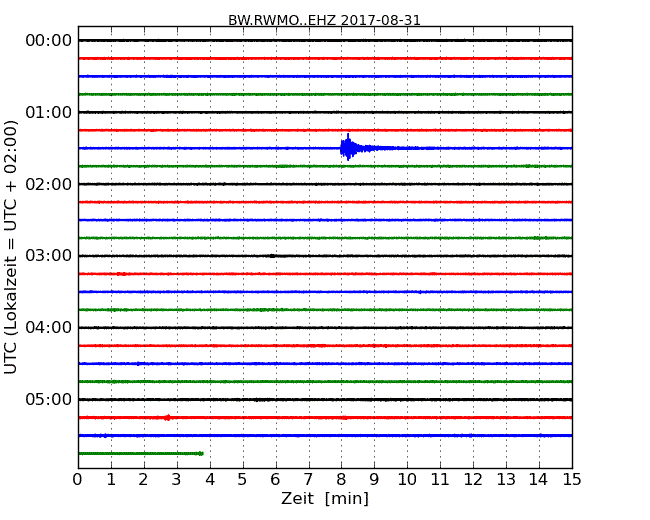The height and width of the screenshot is (520, 650).
Task: Click the 03:00 time label
Action: click(49, 256)
